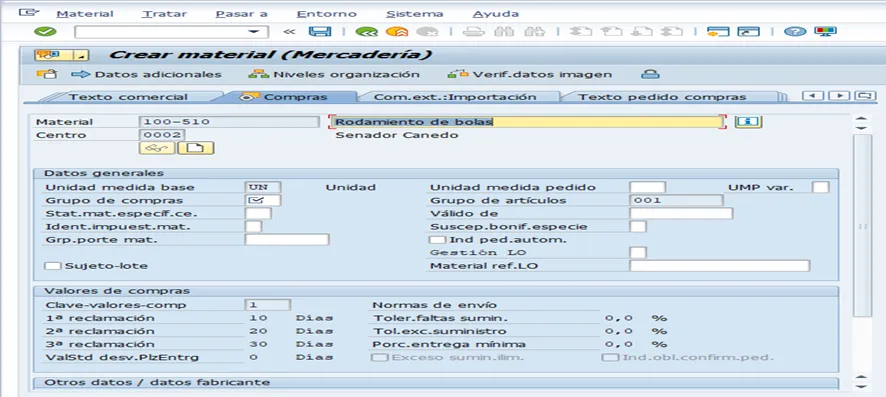886x397 pixels.
Task: Click the Grupo de compras field
Action: pyautogui.click(x=263, y=200)
